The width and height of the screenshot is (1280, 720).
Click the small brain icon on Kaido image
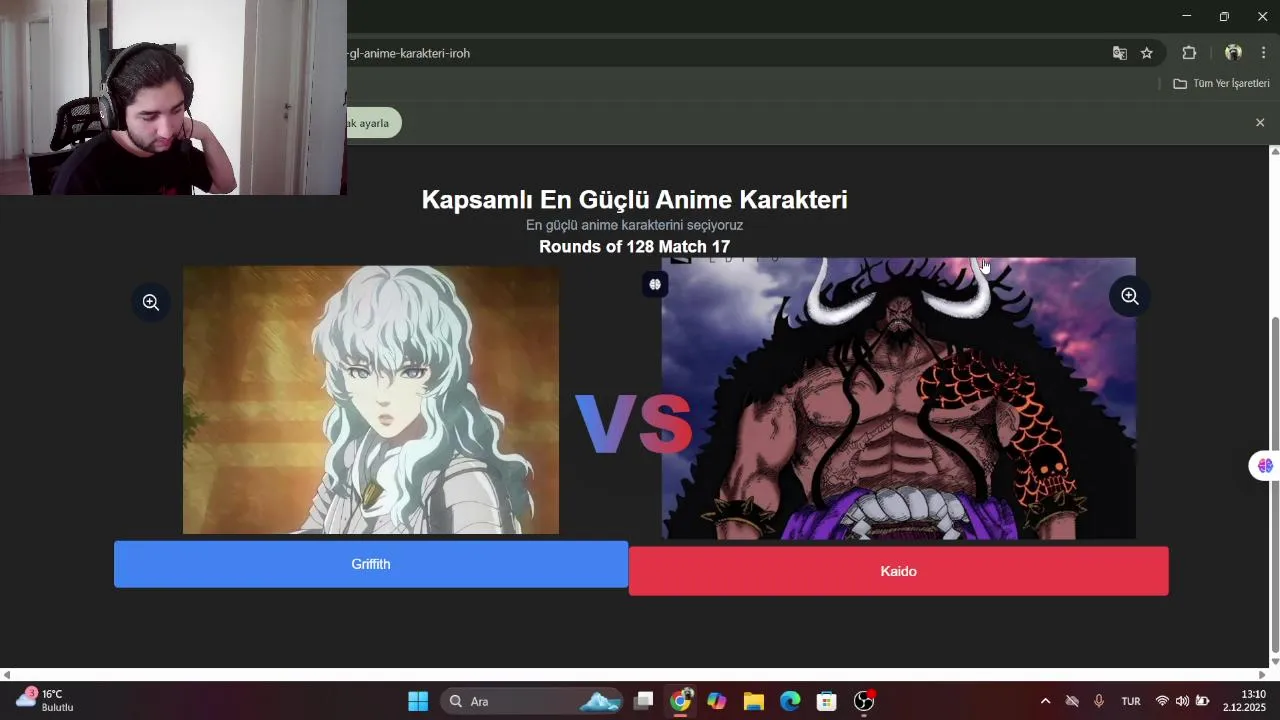655,284
